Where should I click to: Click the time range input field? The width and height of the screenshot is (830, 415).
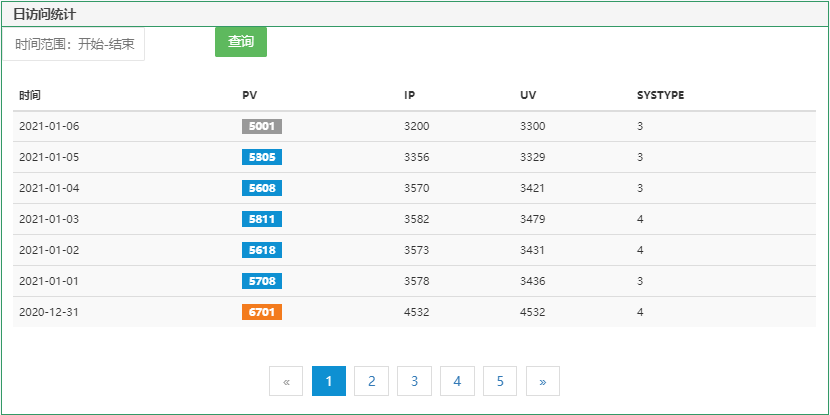pos(74,44)
